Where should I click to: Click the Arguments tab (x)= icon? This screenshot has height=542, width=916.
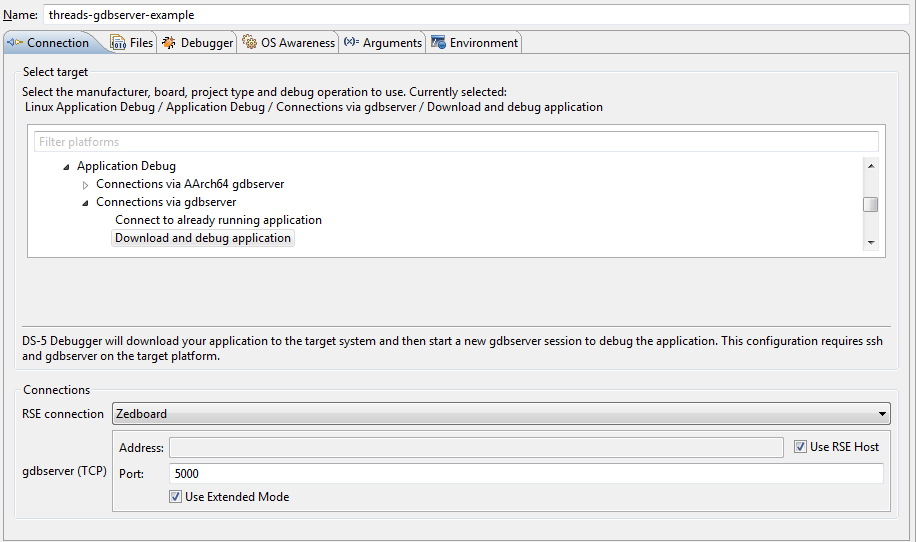coord(351,43)
